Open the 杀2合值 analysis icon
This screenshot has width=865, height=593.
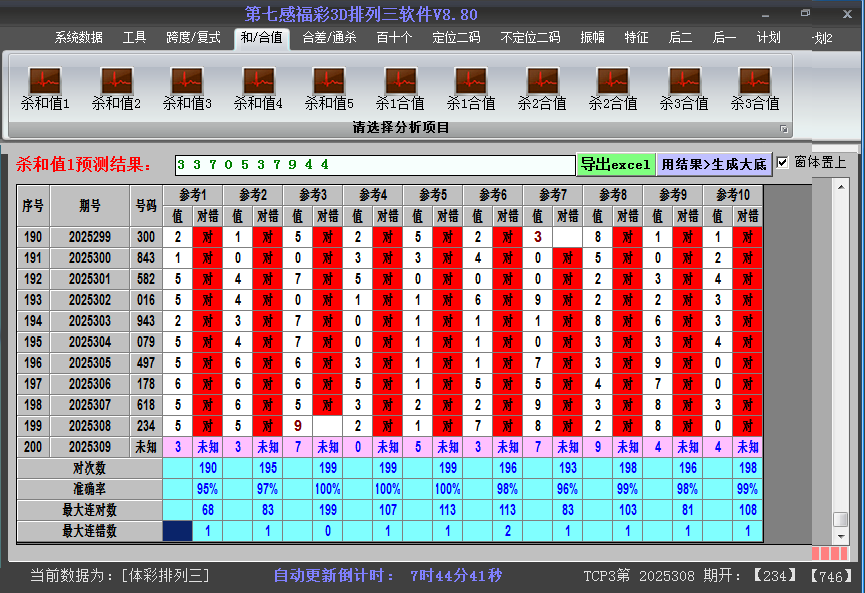pos(542,81)
